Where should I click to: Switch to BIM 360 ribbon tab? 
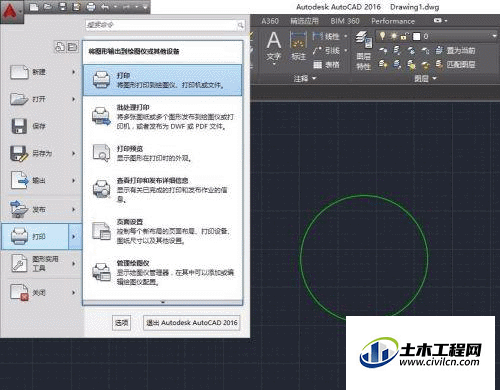(x=345, y=21)
